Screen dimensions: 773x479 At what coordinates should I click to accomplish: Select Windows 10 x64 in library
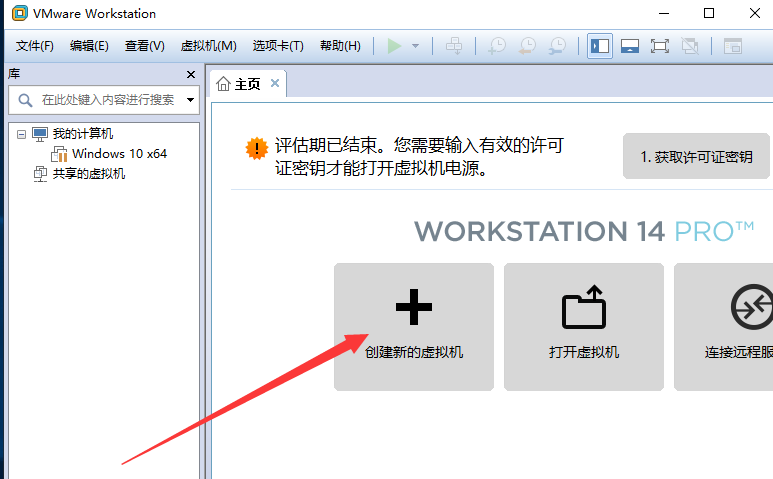point(118,154)
